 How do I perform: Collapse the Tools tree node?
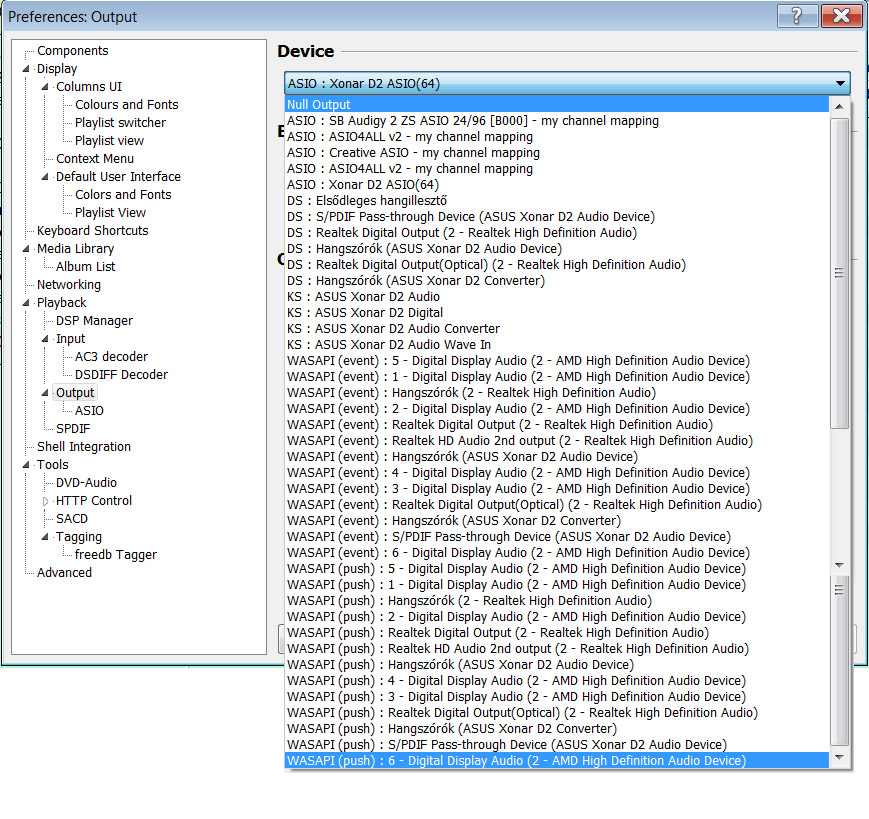25,465
